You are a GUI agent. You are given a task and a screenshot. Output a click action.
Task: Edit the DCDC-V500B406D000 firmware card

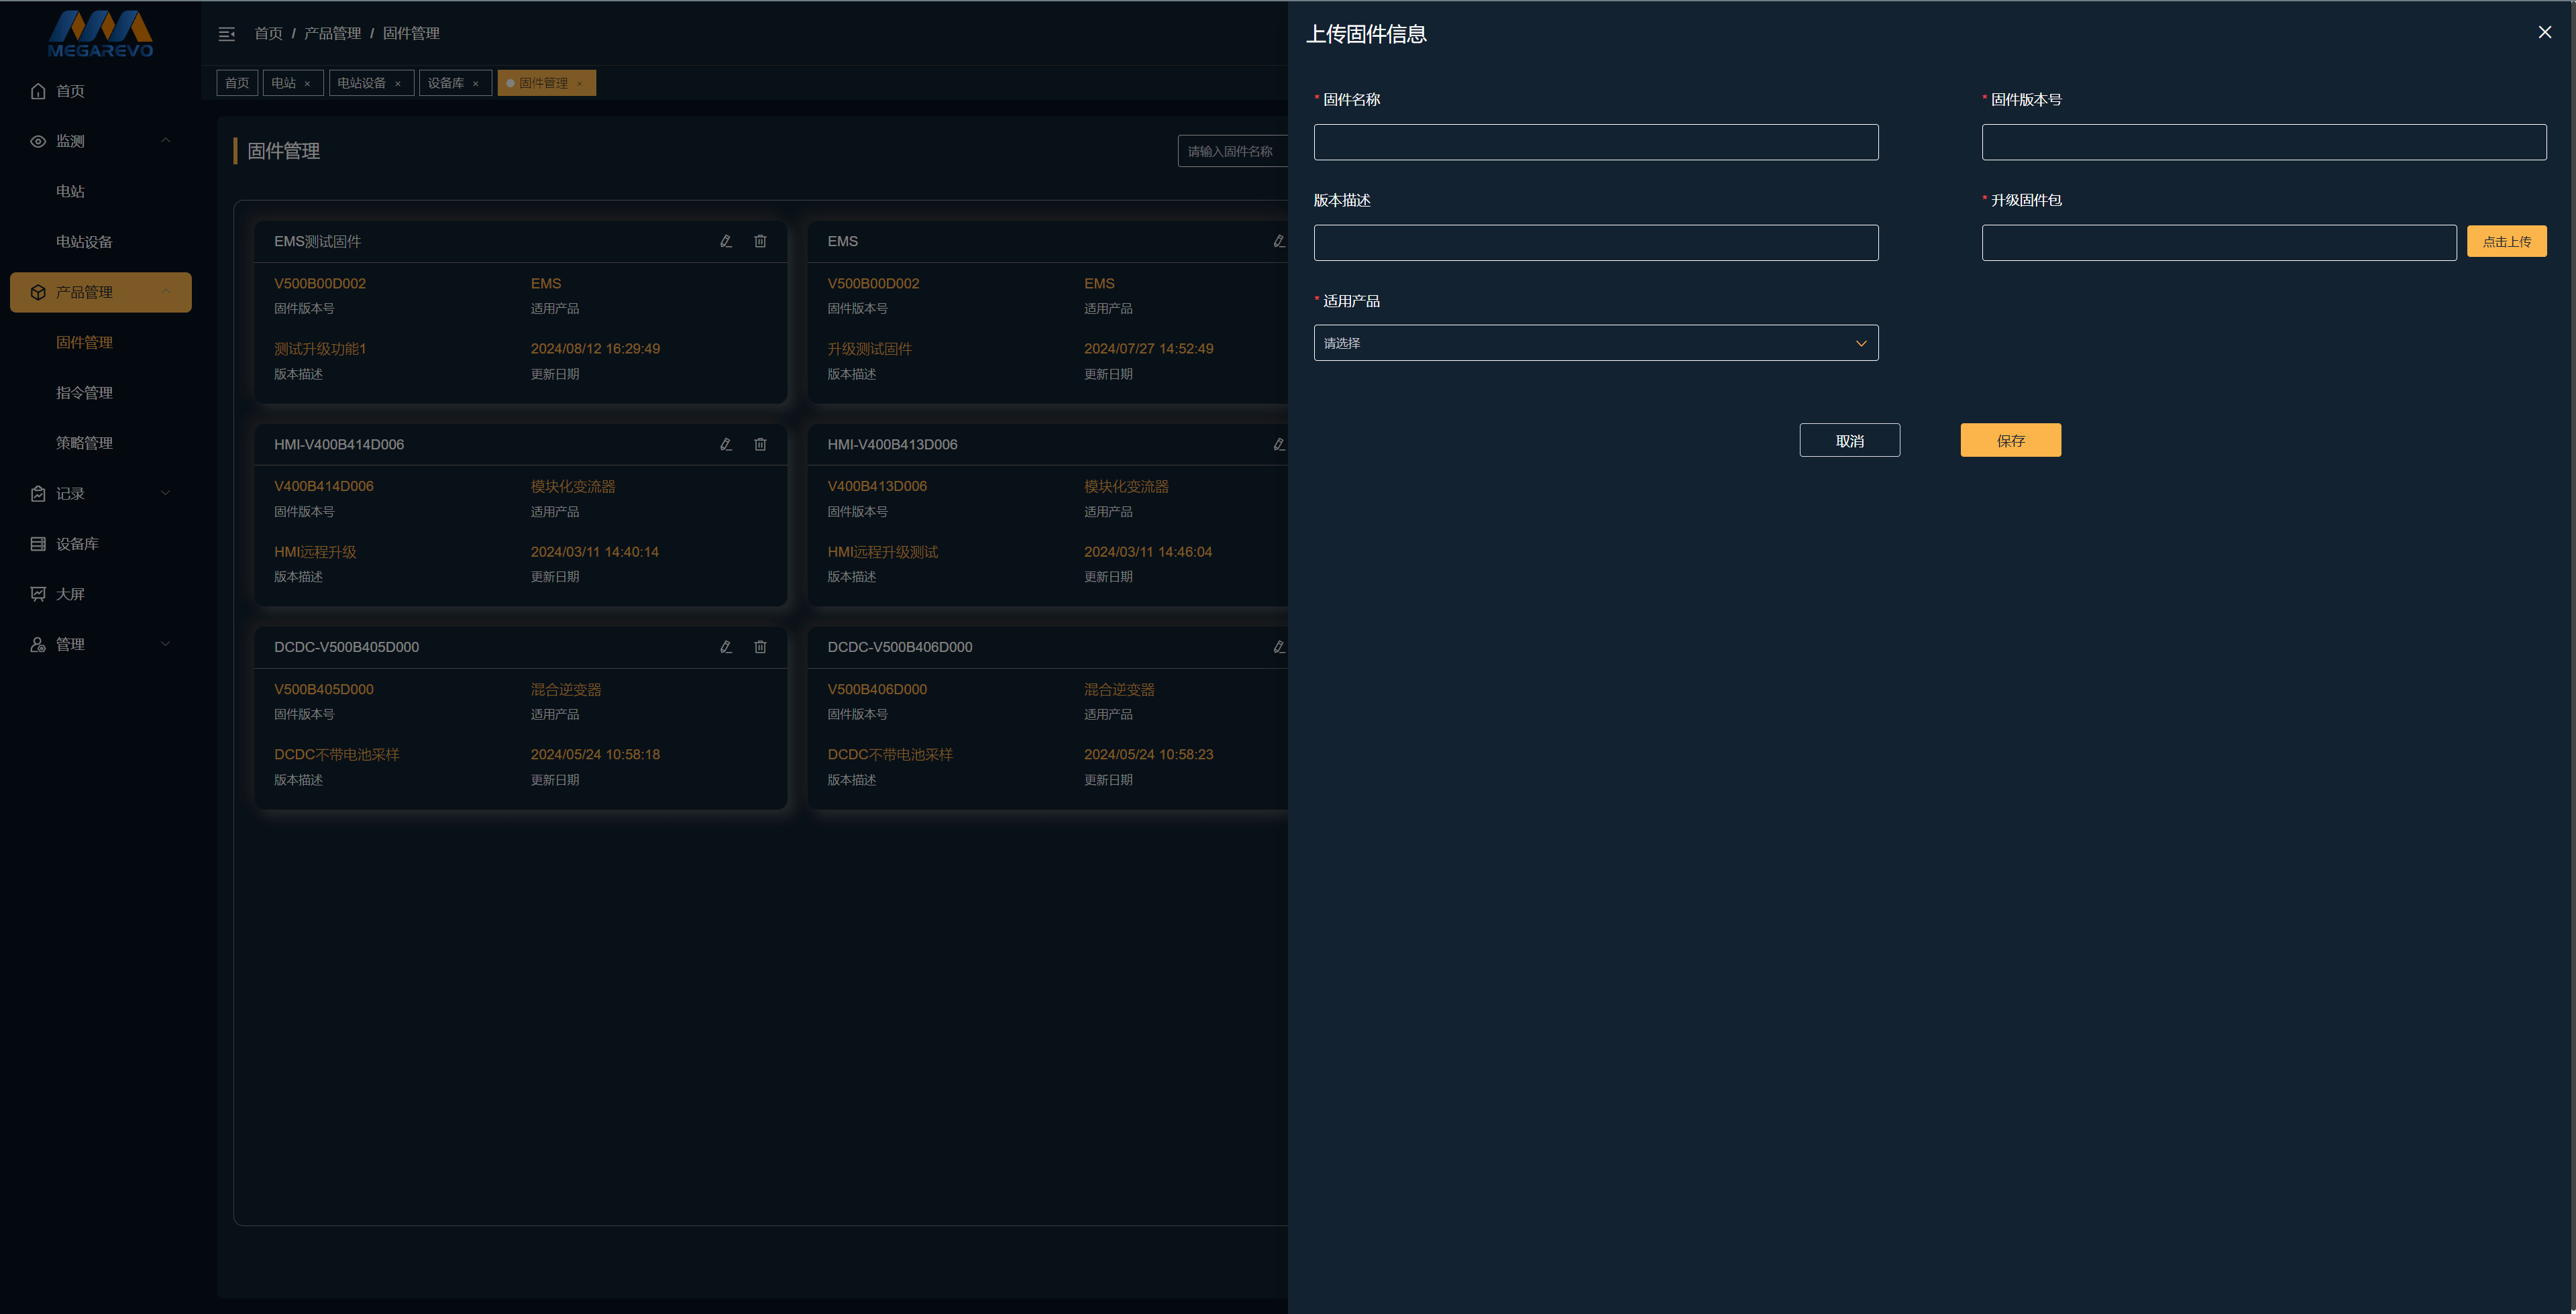[1279, 647]
